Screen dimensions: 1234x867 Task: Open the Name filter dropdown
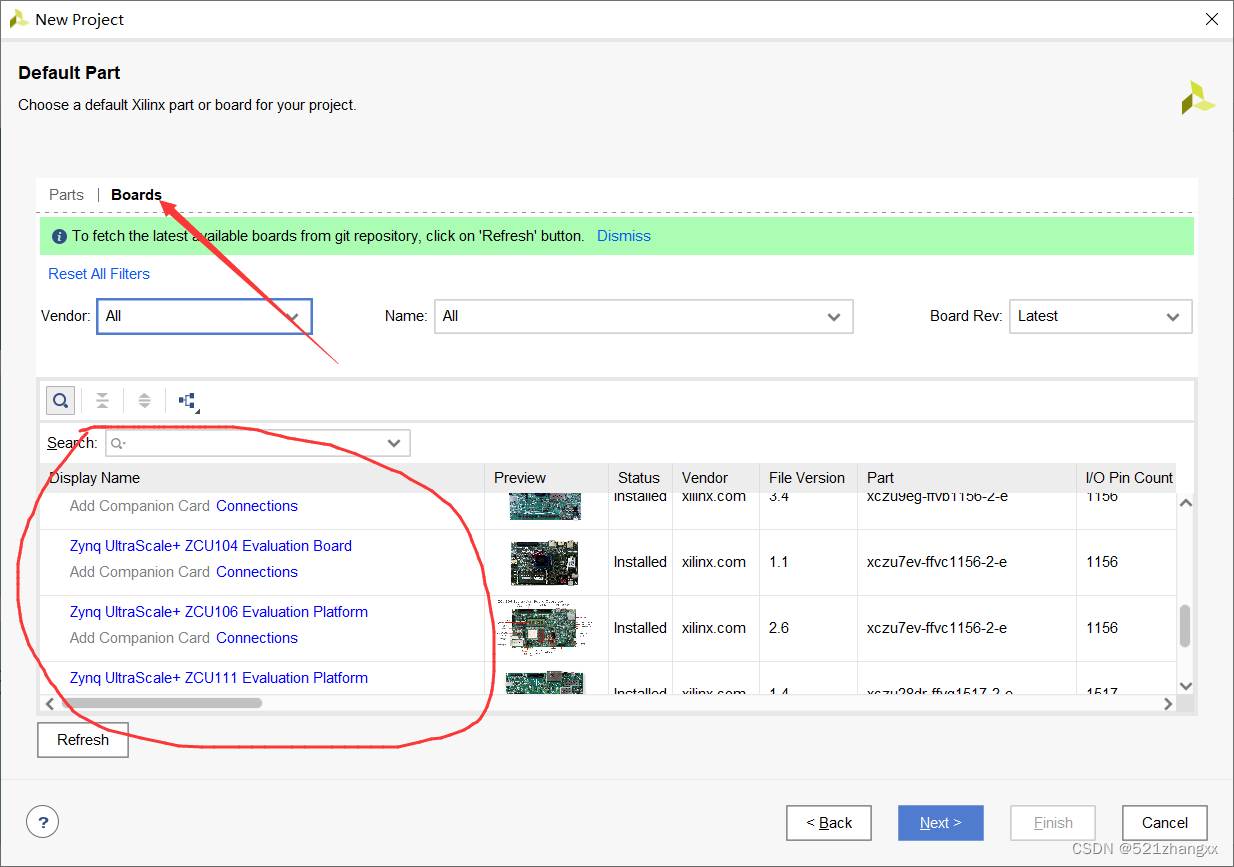(643, 316)
